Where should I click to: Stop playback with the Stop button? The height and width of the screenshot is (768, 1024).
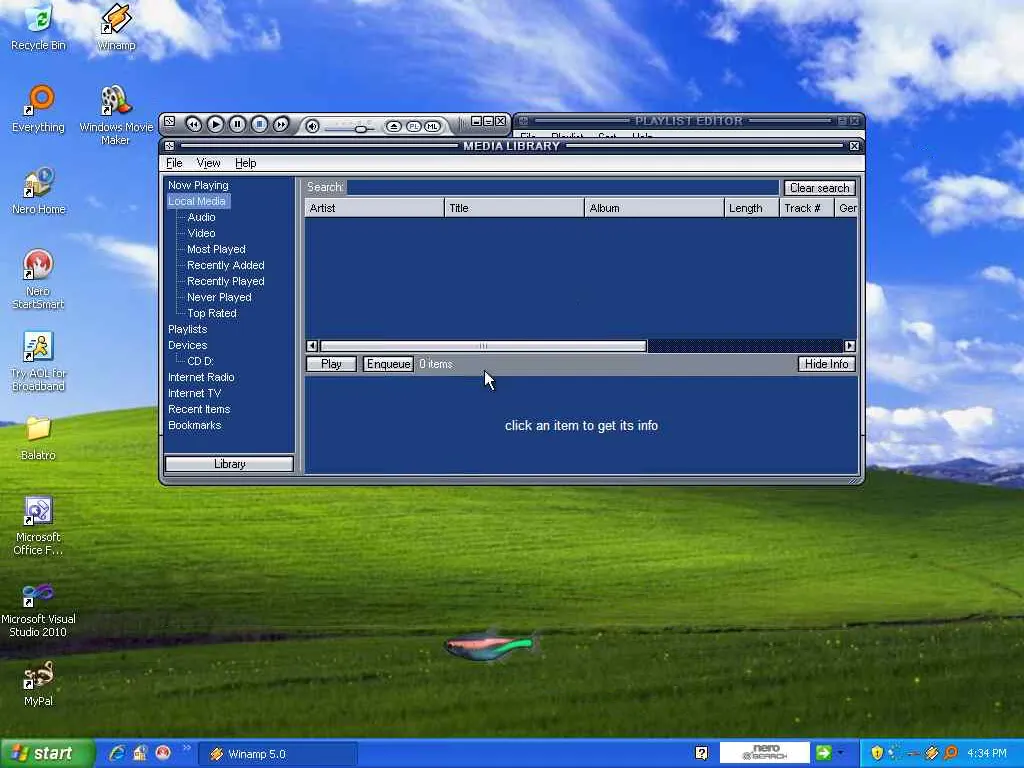point(259,124)
